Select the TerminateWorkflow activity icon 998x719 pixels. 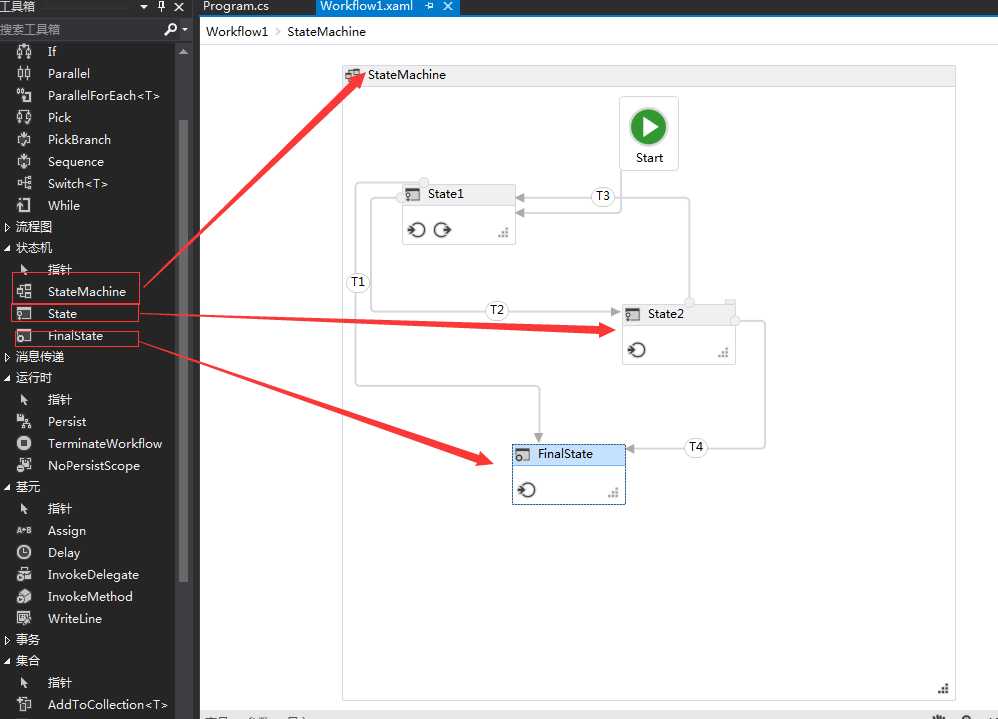click(x=24, y=443)
